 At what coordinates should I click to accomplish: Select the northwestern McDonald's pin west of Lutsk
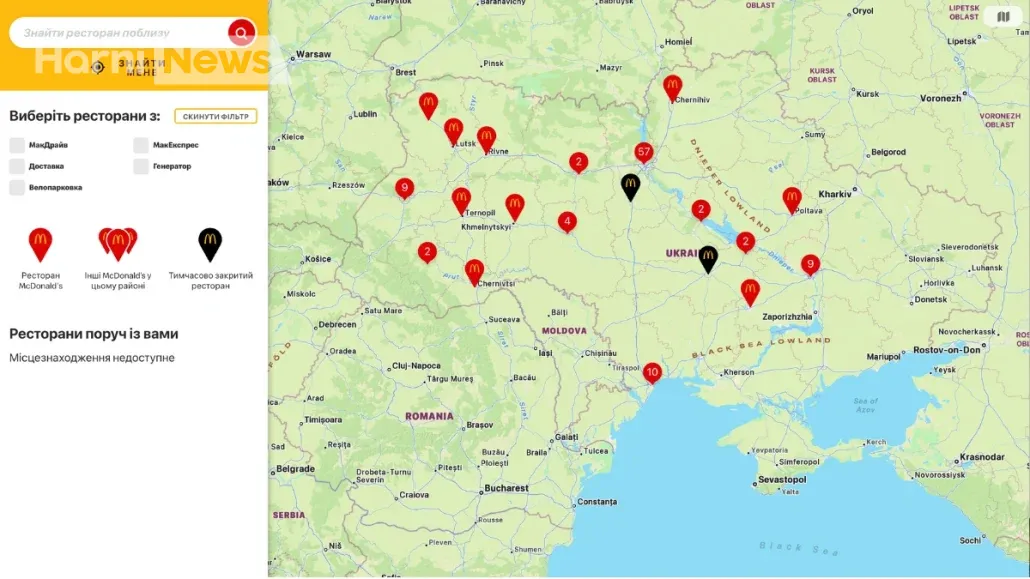point(428,104)
